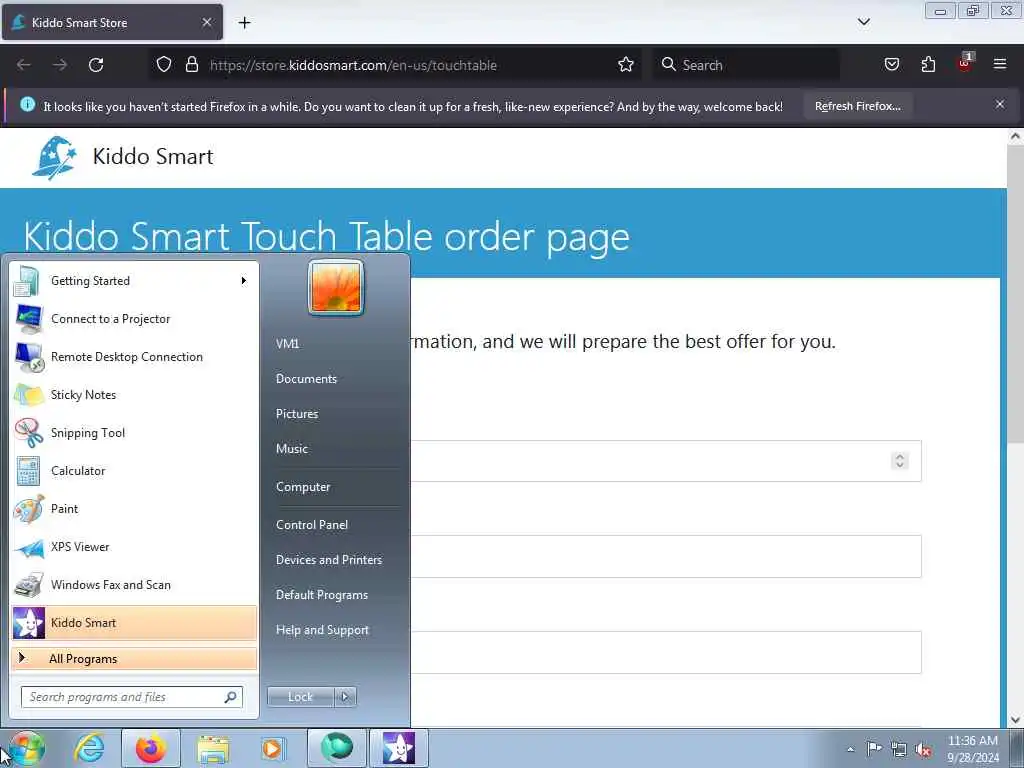Open Pictures library link
The width and height of the screenshot is (1024, 768).
297,414
